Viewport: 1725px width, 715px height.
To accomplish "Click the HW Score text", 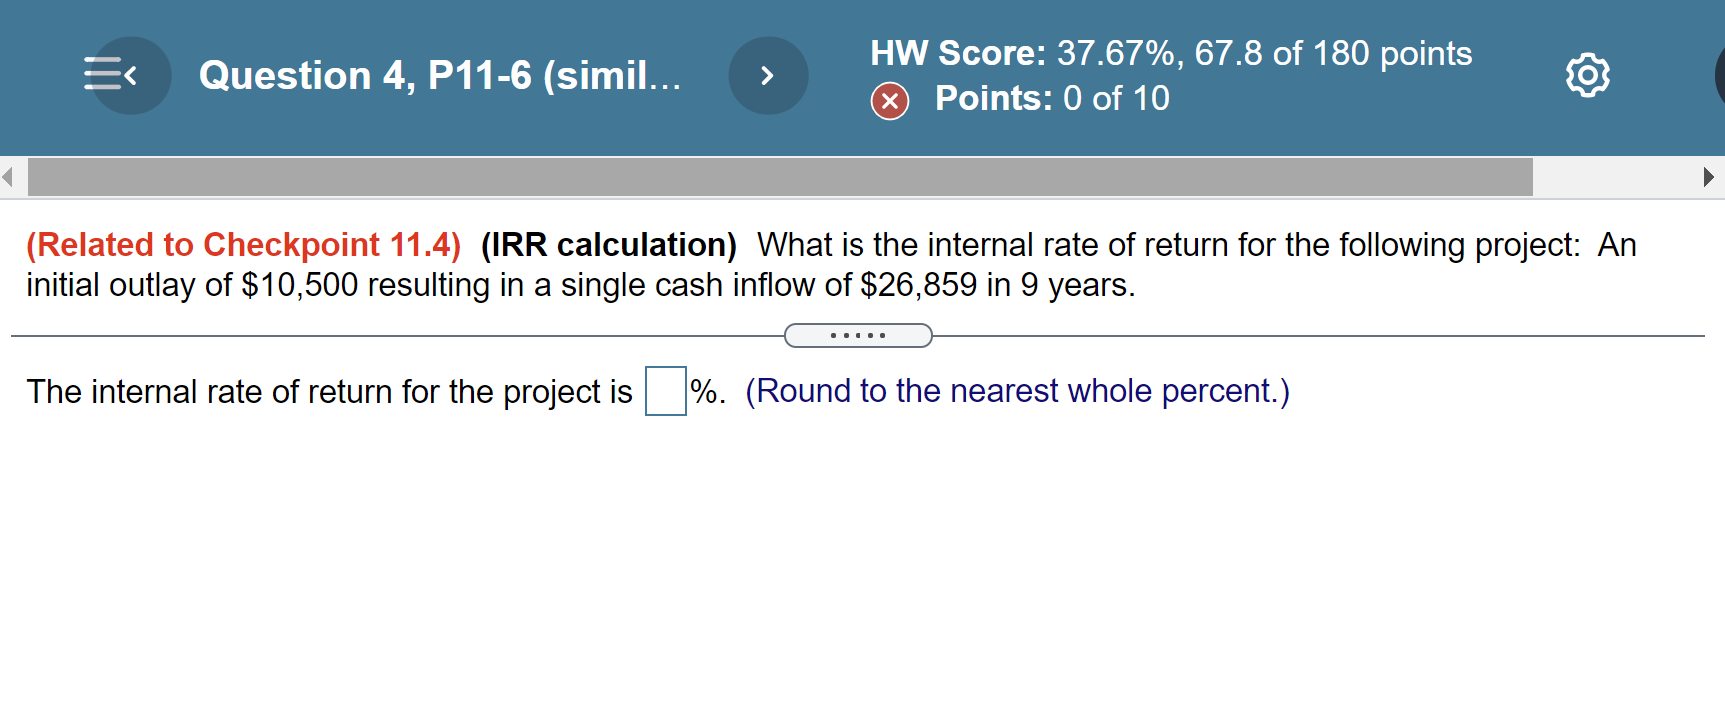I will click(x=1171, y=53).
